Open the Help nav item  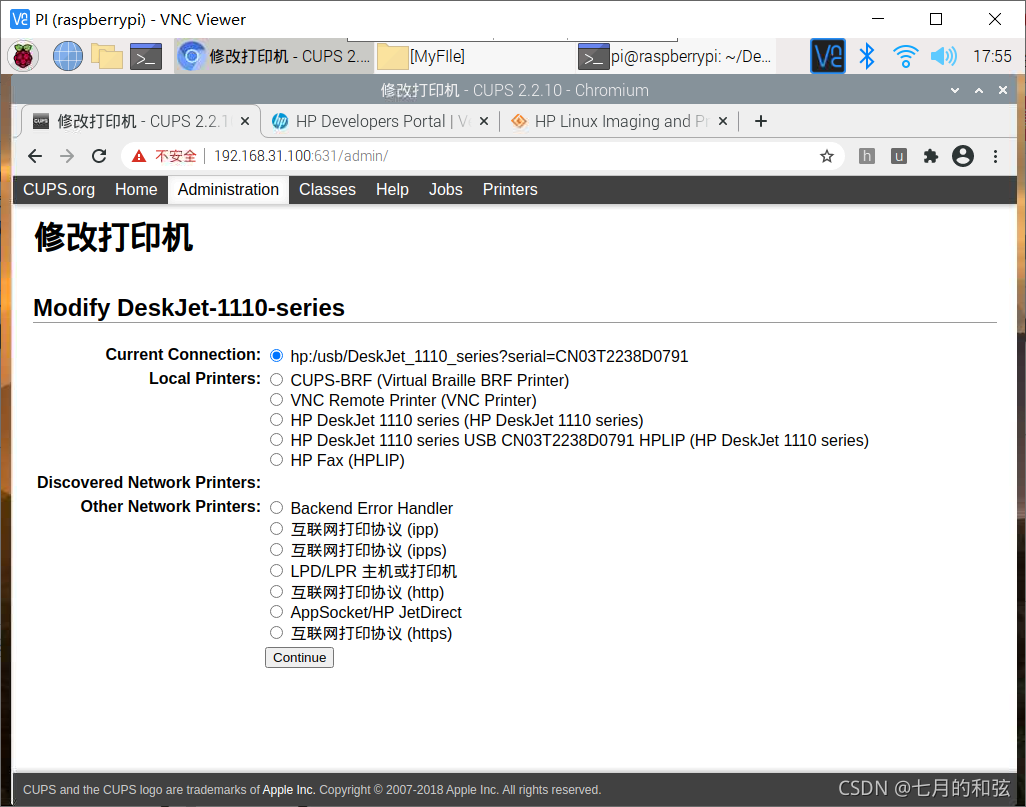[392, 189]
